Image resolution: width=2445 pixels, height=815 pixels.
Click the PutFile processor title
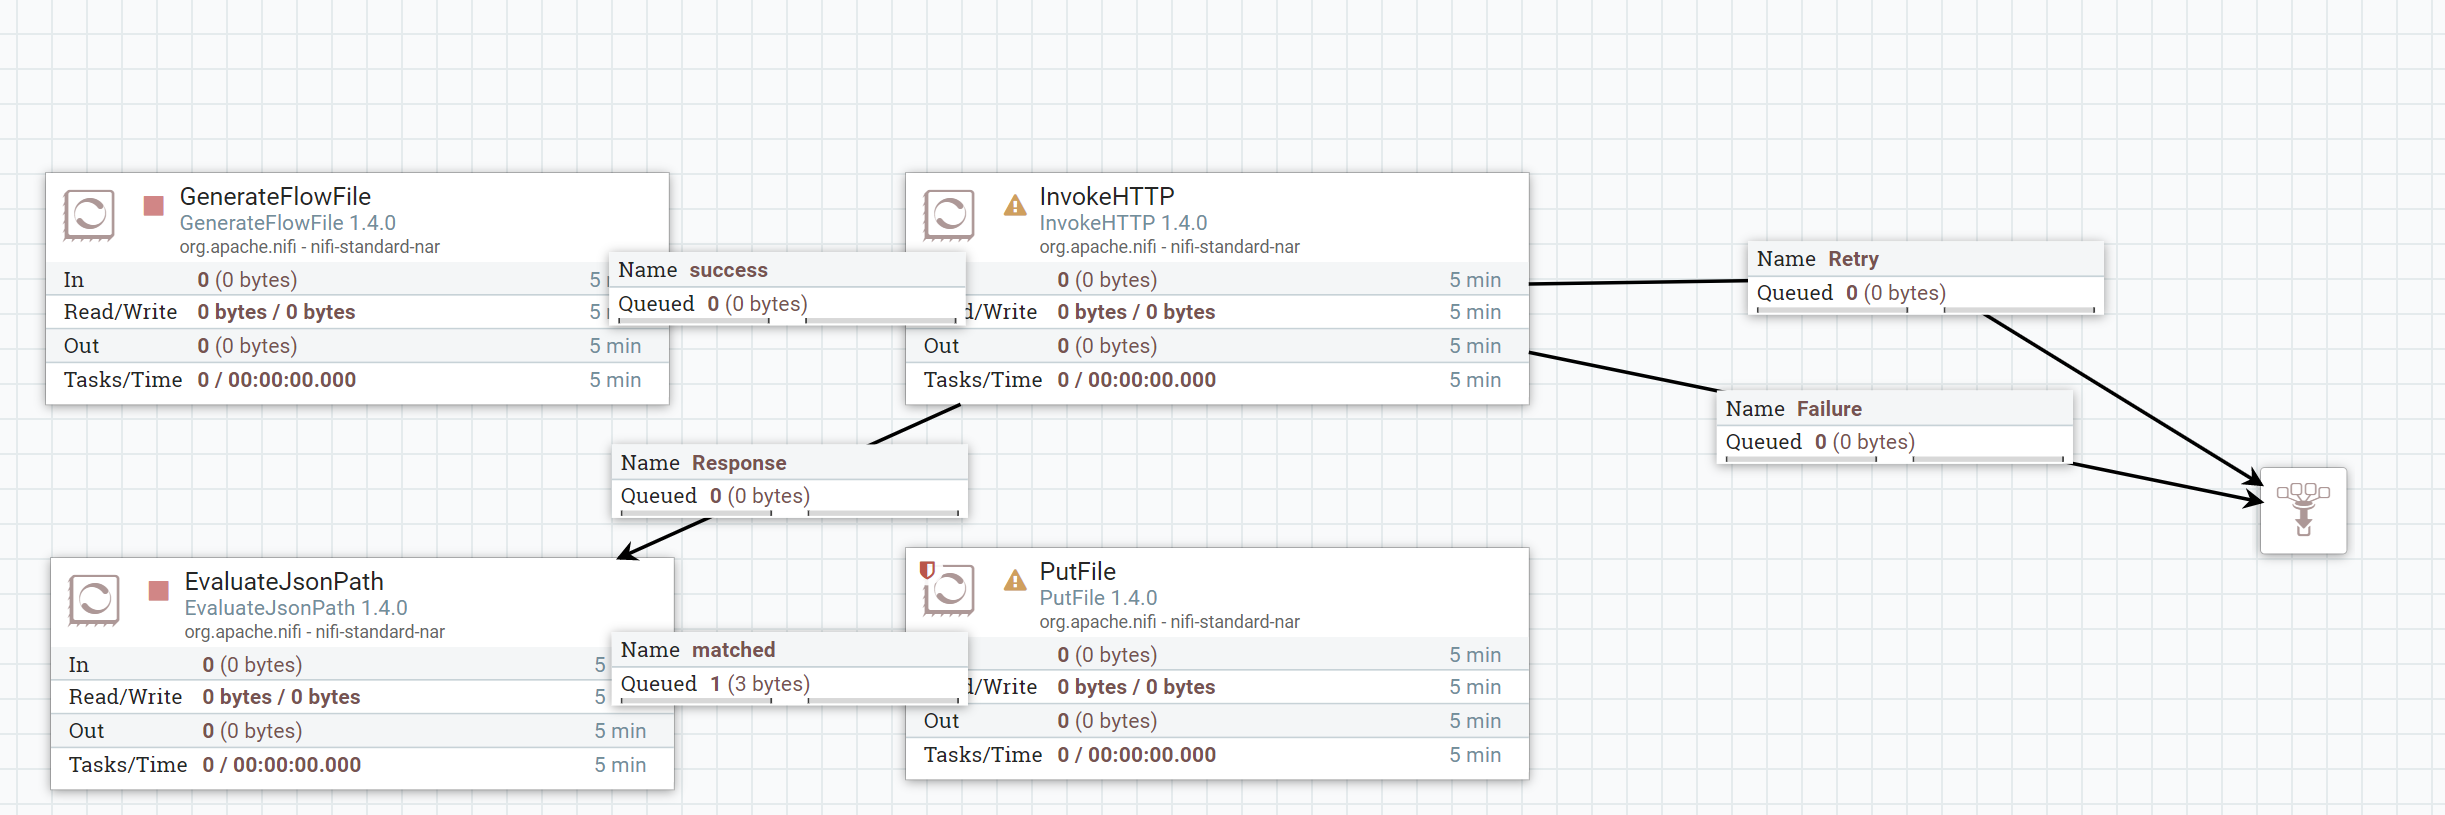click(x=1078, y=572)
